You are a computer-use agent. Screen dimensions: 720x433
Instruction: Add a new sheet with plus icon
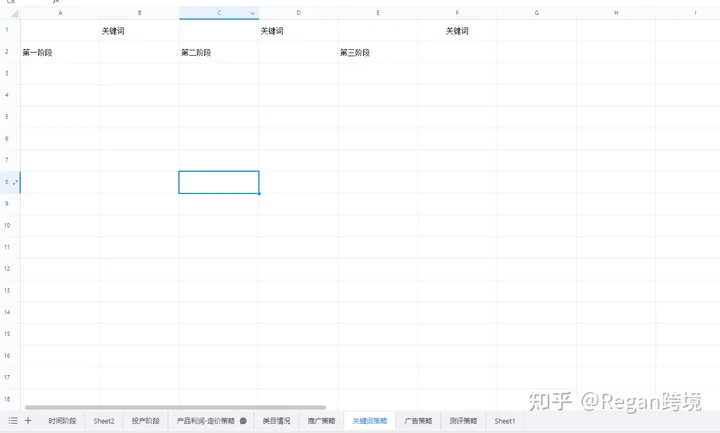(x=28, y=421)
